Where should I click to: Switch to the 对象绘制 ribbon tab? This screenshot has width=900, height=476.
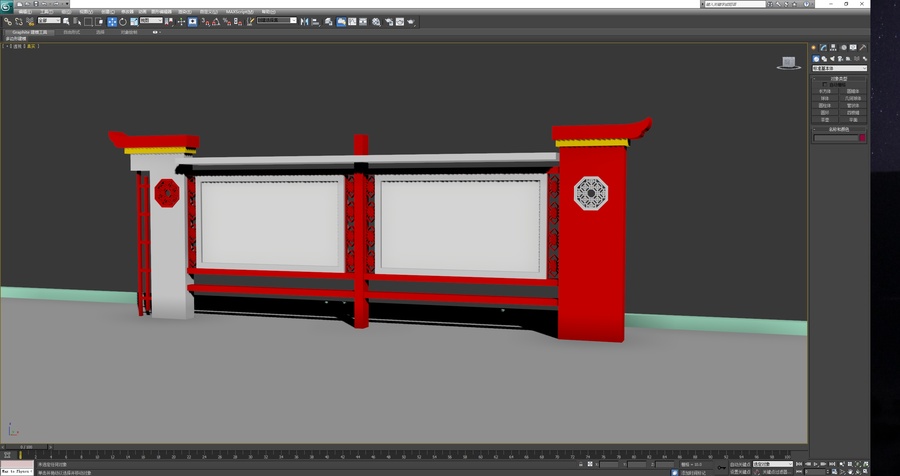tap(129, 32)
